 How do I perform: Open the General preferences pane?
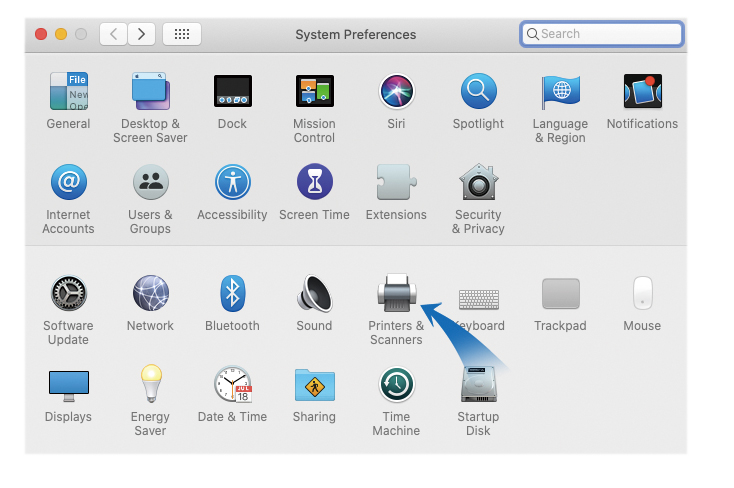69,91
